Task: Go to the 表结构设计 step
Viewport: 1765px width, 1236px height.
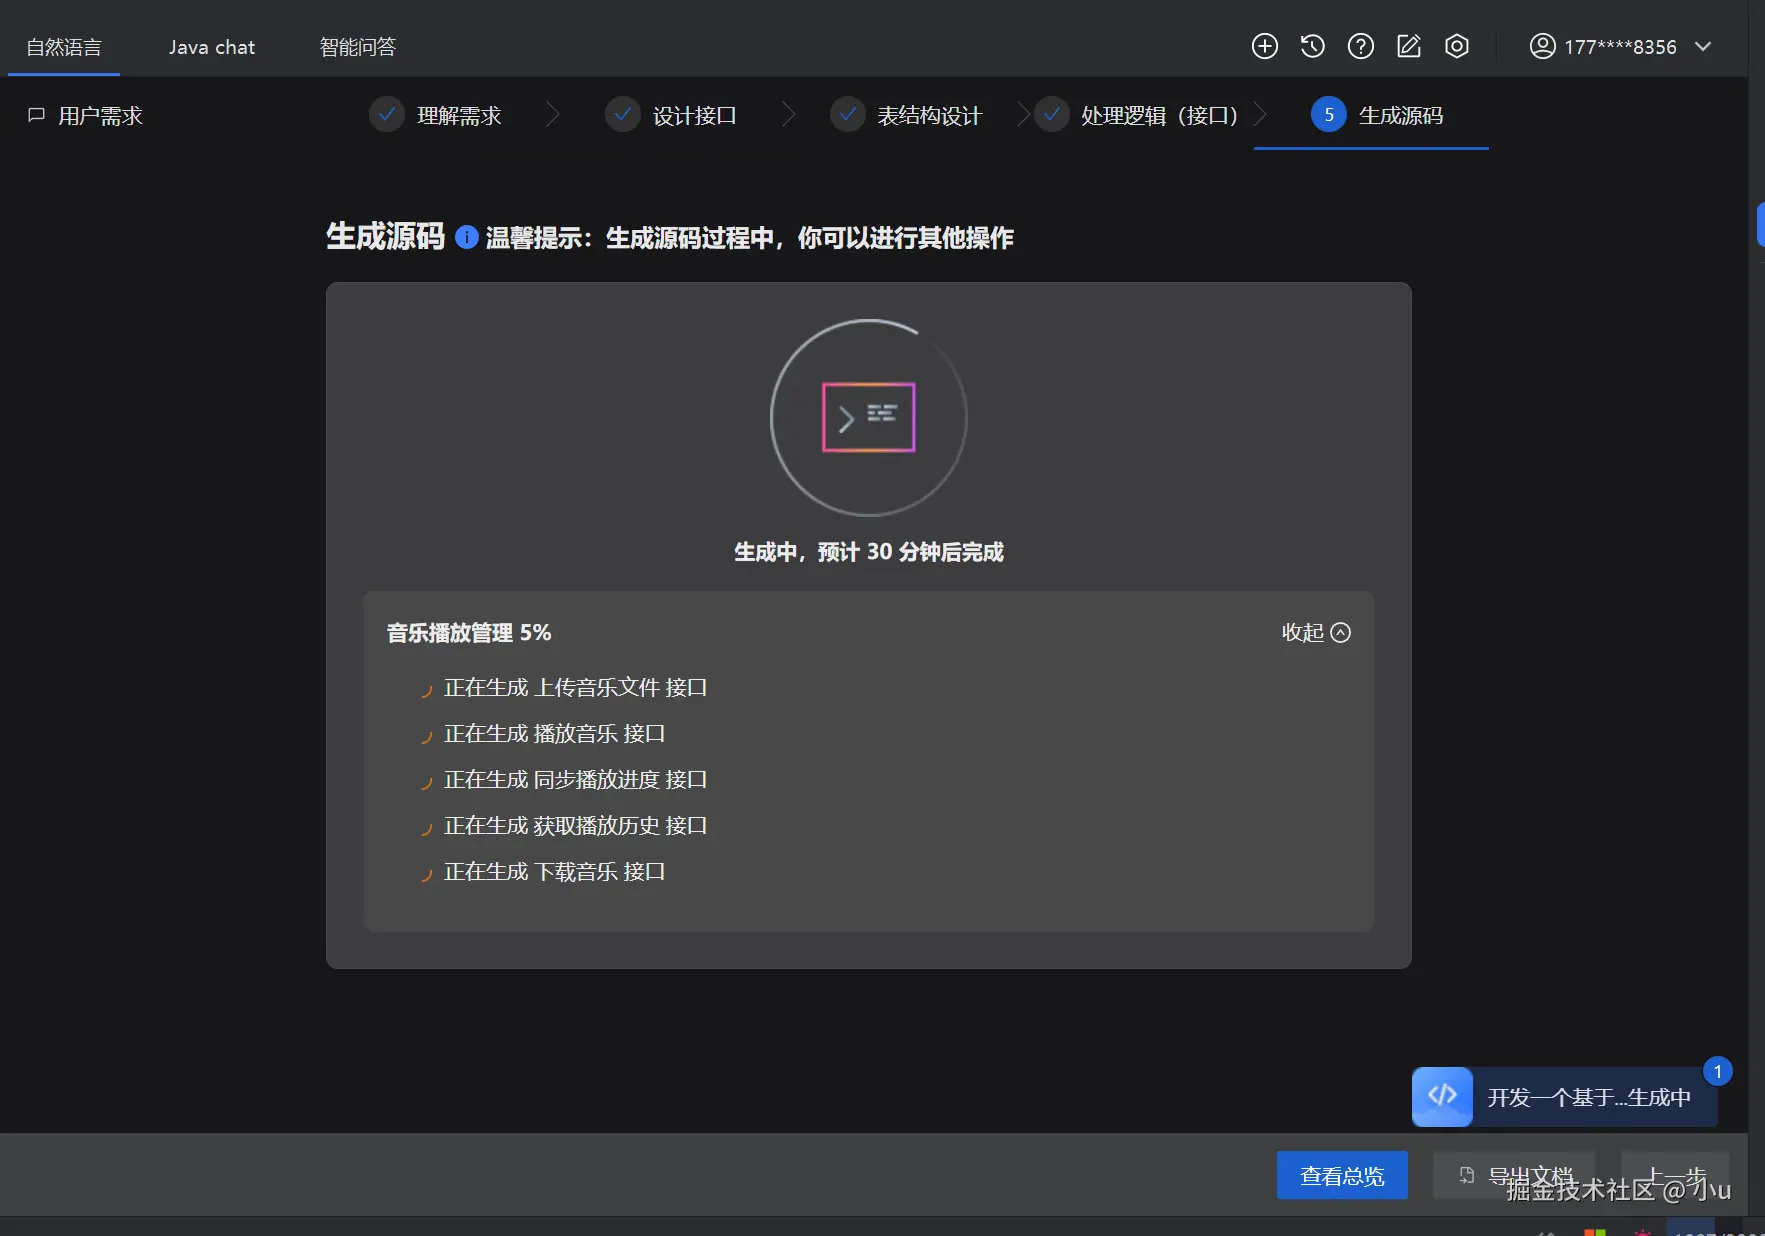Action: pos(906,115)
